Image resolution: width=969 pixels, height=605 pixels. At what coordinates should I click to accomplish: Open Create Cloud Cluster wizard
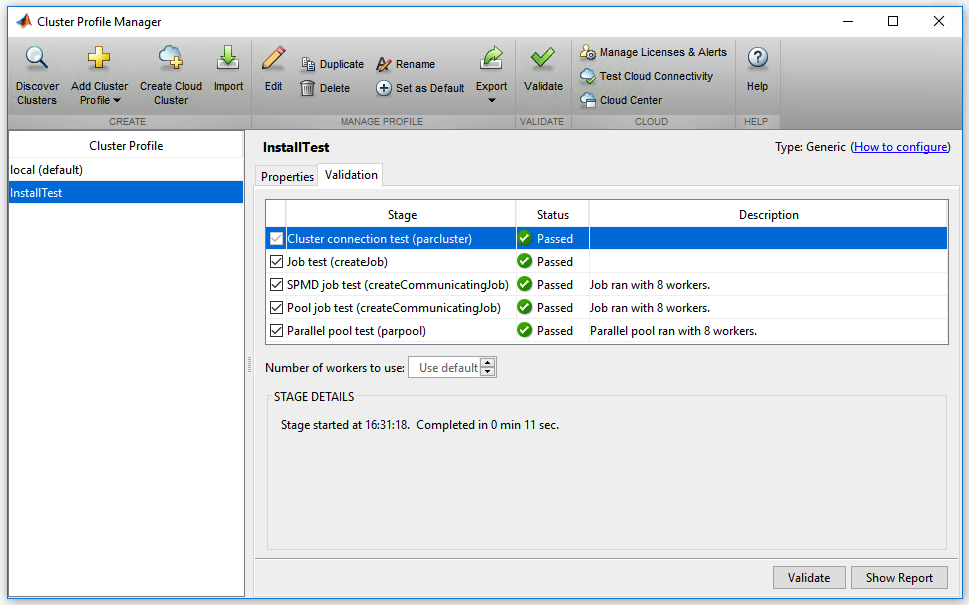click(x=171, y=59)
